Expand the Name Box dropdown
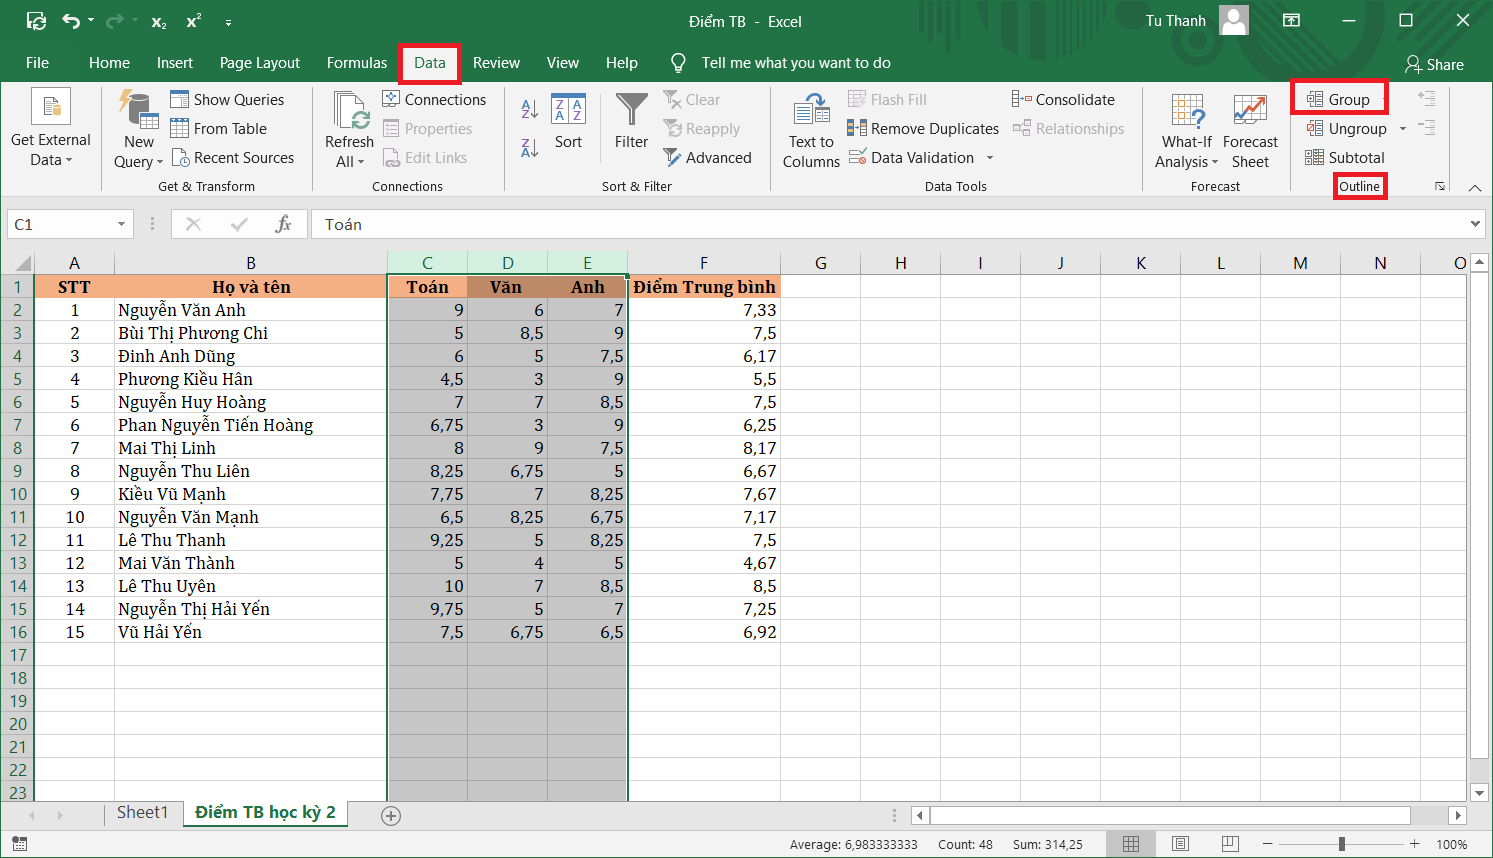Viewport: 1493px width, 858px height. pos(121,225)
